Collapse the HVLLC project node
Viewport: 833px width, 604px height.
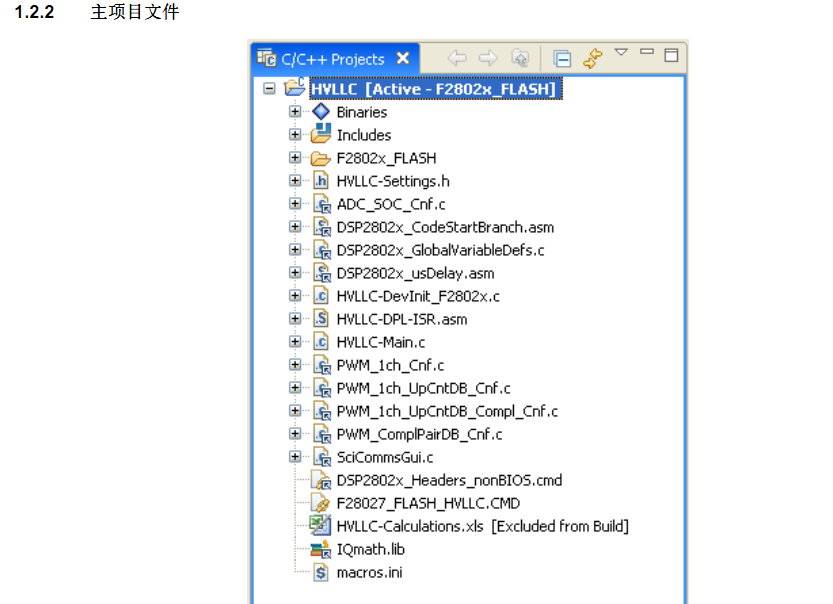(269, 89)
